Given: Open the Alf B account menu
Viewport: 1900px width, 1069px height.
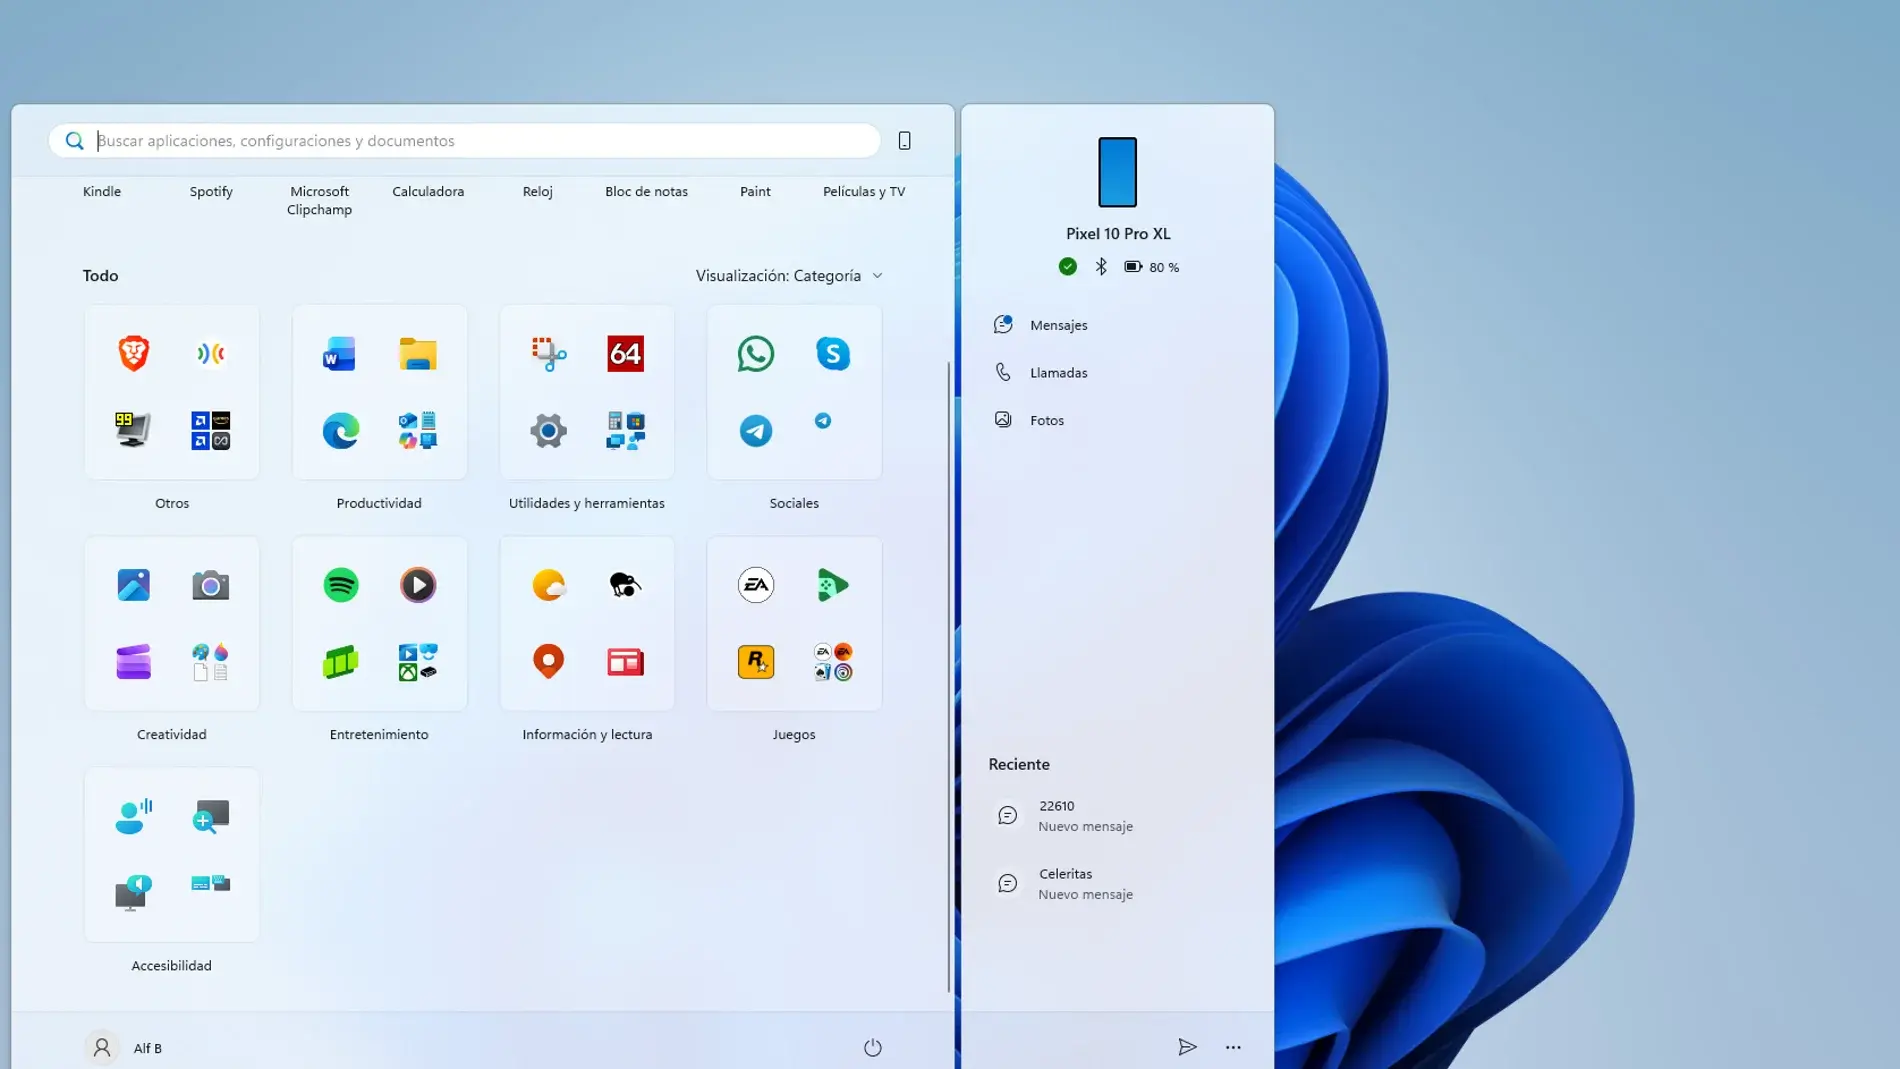Looking at the screenshot, I should click(x=124, y=1047).
